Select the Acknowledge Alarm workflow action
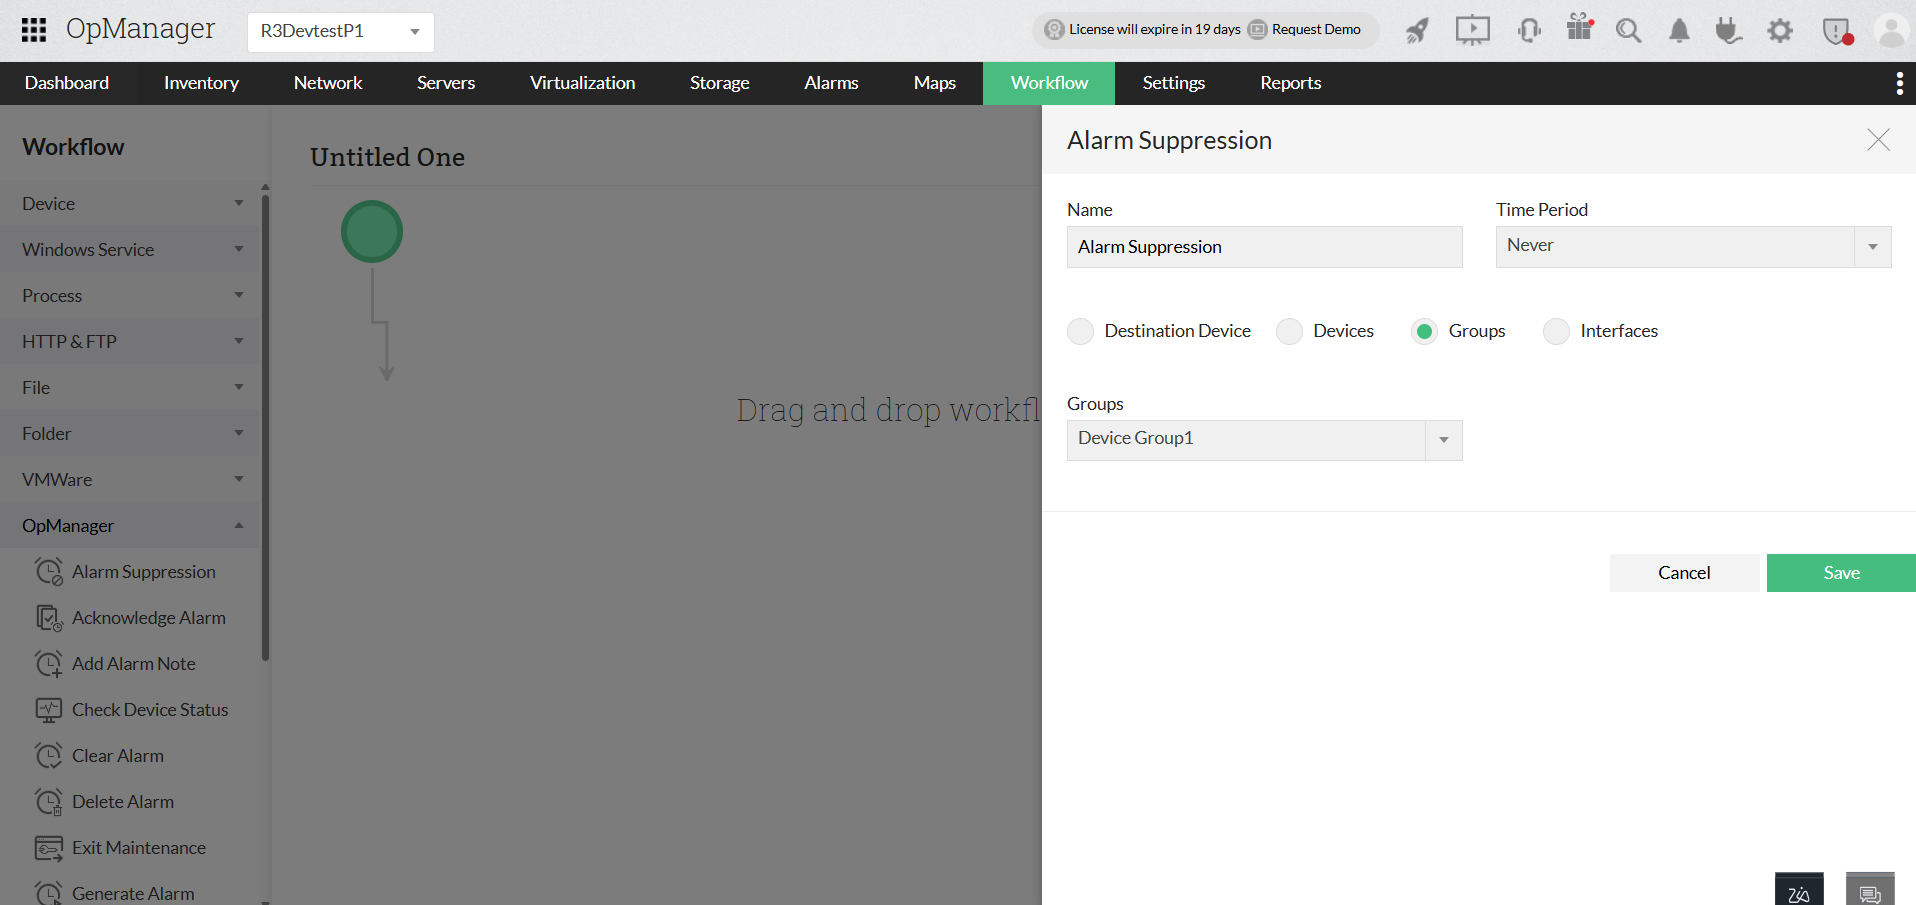Viewport: 1916px width, 905px height. click(148, 617)
